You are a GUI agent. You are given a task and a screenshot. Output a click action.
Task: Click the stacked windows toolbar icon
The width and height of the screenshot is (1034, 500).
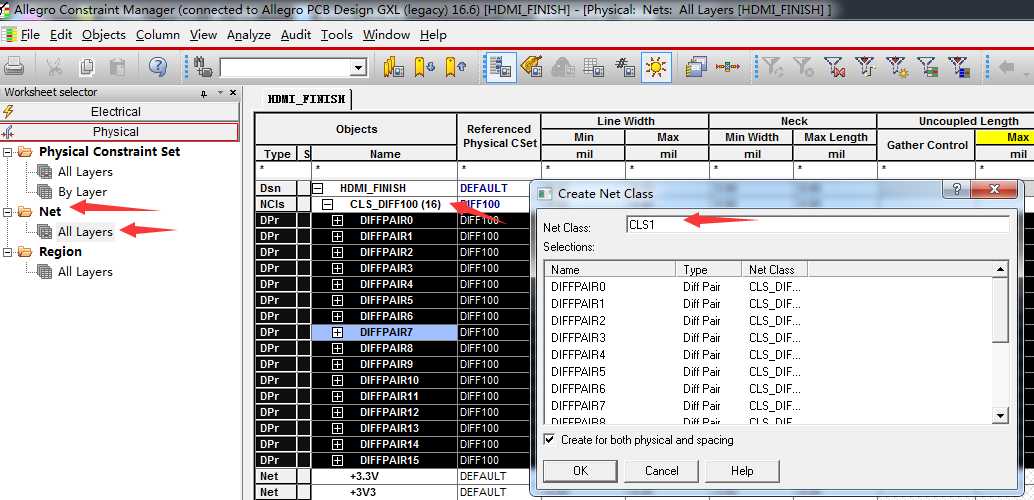[x=696, y=67]
